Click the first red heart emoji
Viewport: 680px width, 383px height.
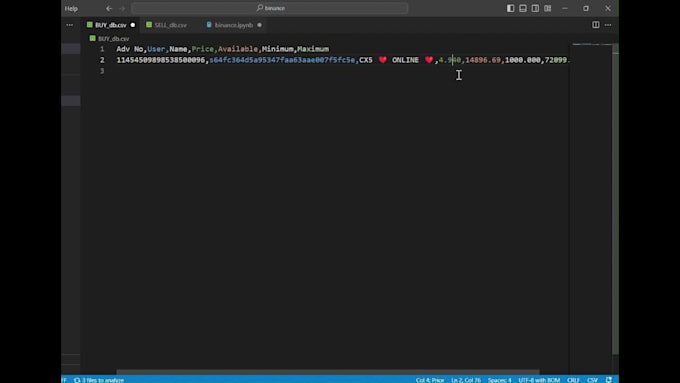382,60
